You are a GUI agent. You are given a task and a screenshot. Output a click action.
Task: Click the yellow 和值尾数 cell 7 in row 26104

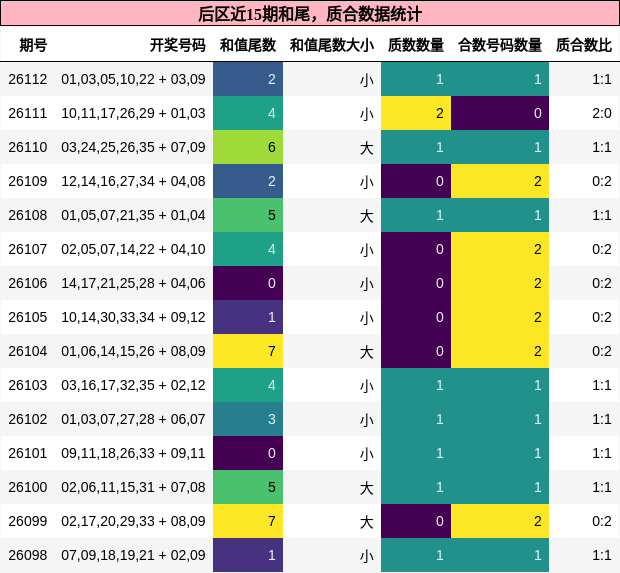coord(248,351)
